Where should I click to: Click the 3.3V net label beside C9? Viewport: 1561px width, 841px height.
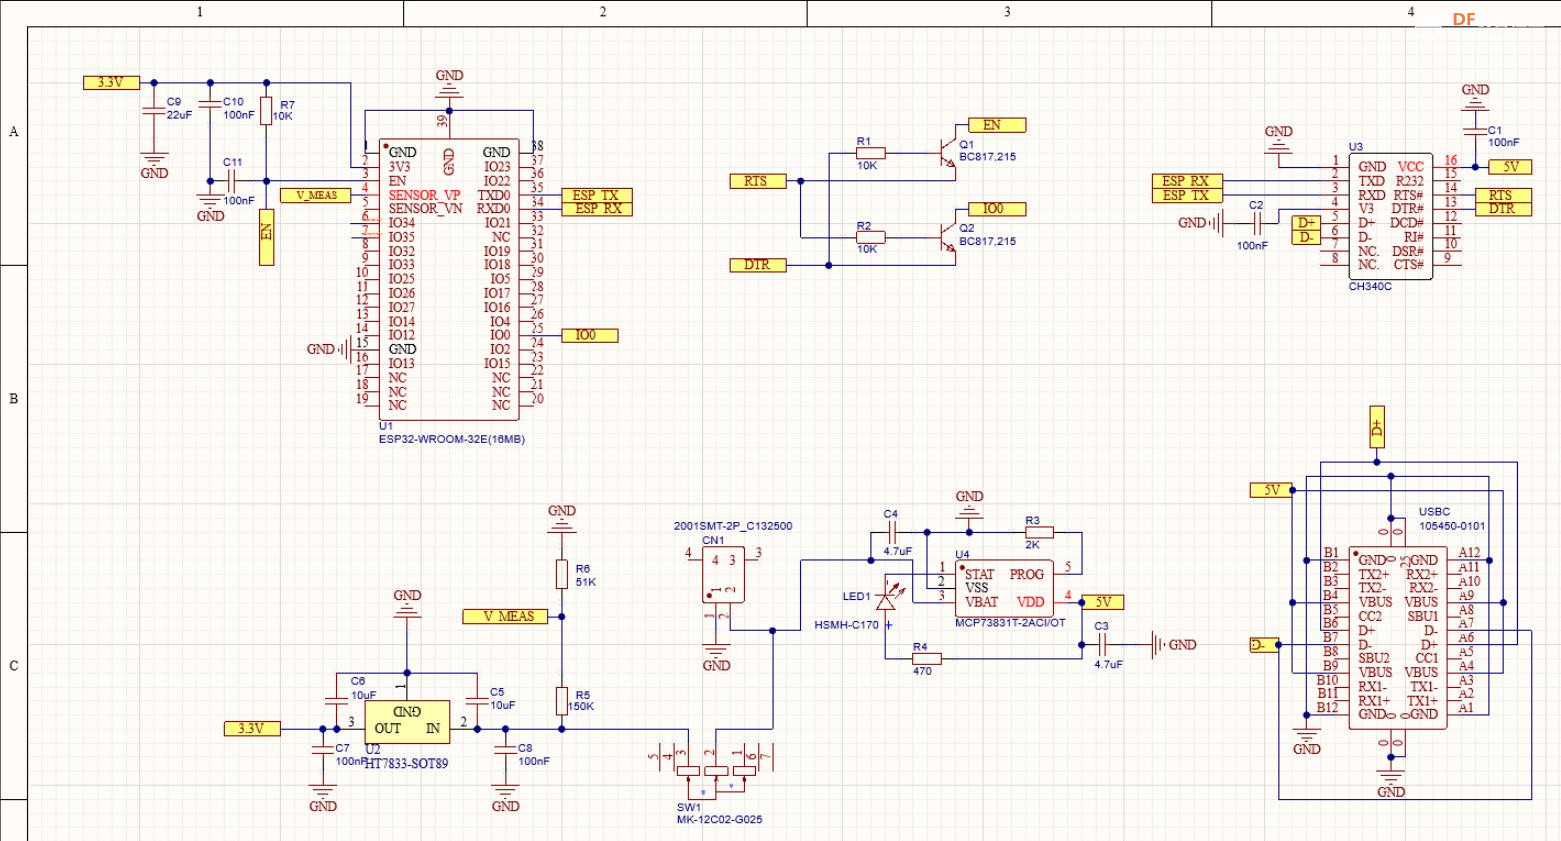pyautogui.click(x=111, y=83)
